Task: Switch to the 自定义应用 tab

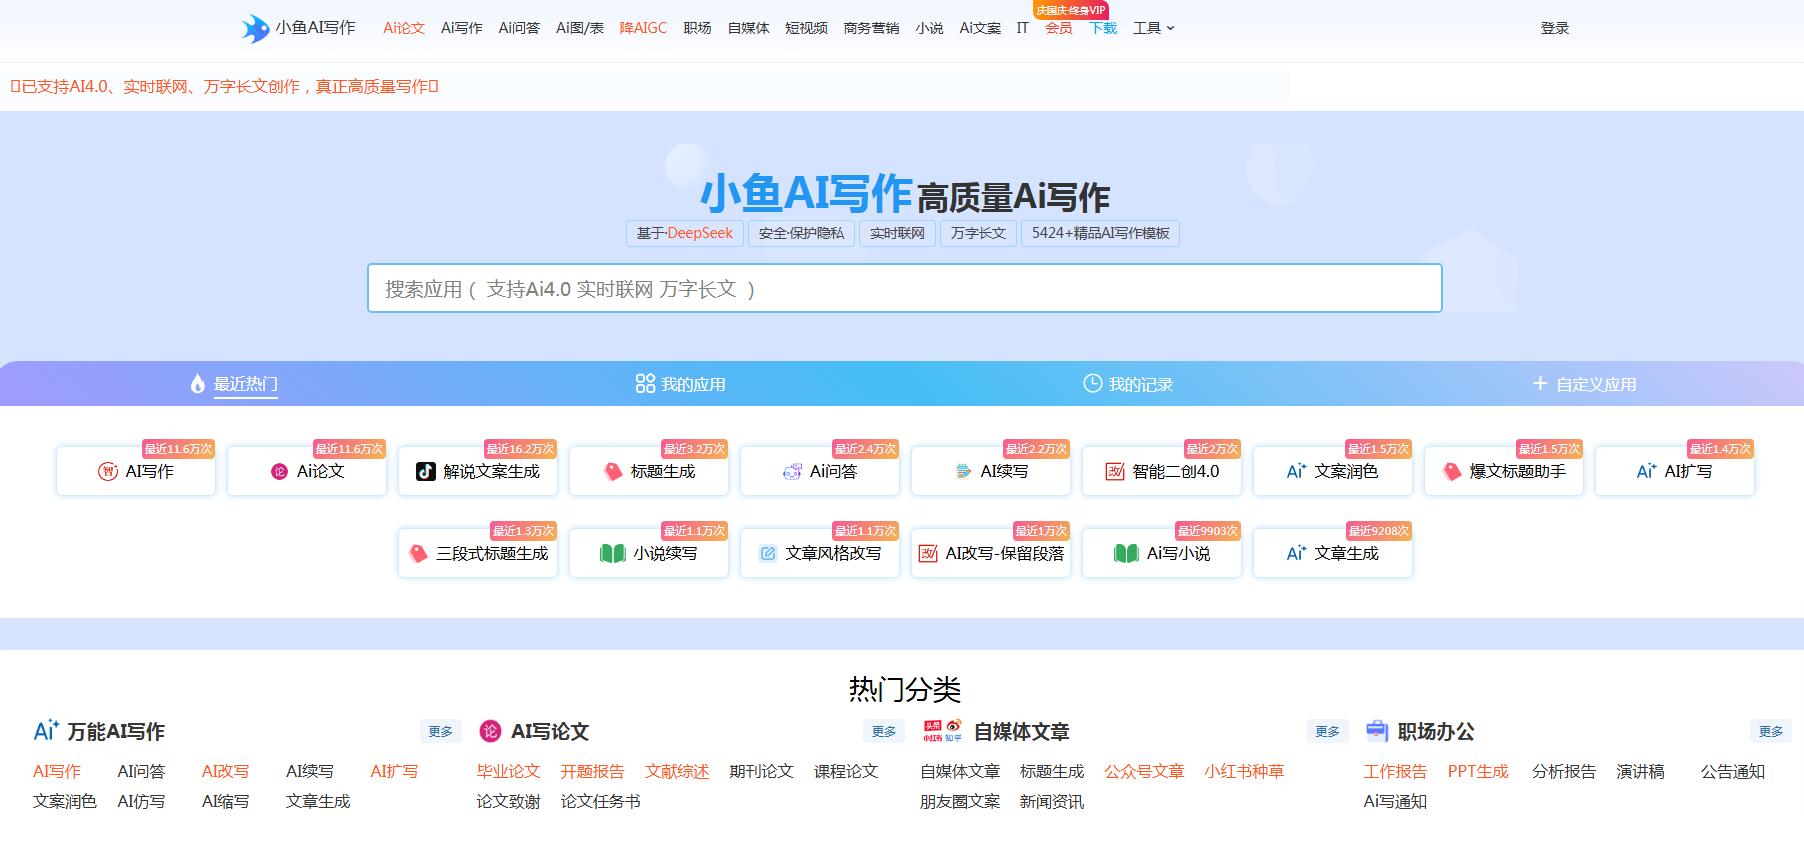Action: coord(1584,384)
